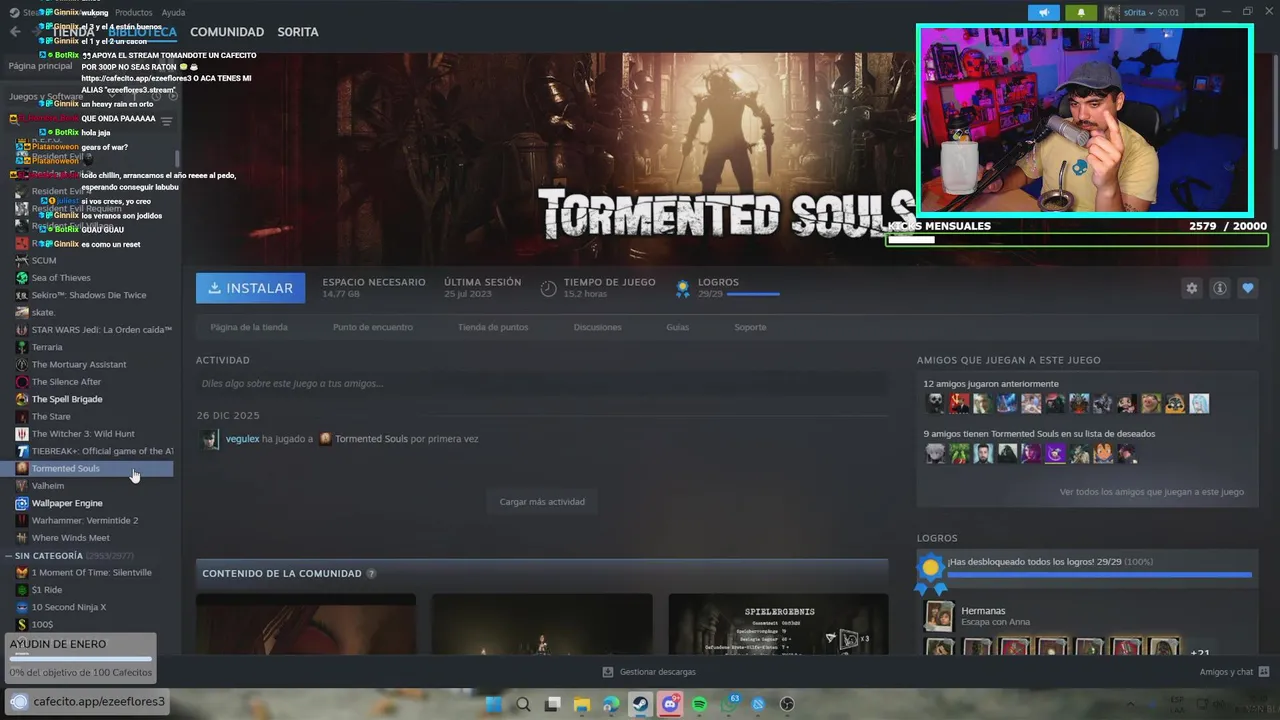The image size is (1280, 720).
Task: Open the Guías tab
Action: click(x=678, y=327)
